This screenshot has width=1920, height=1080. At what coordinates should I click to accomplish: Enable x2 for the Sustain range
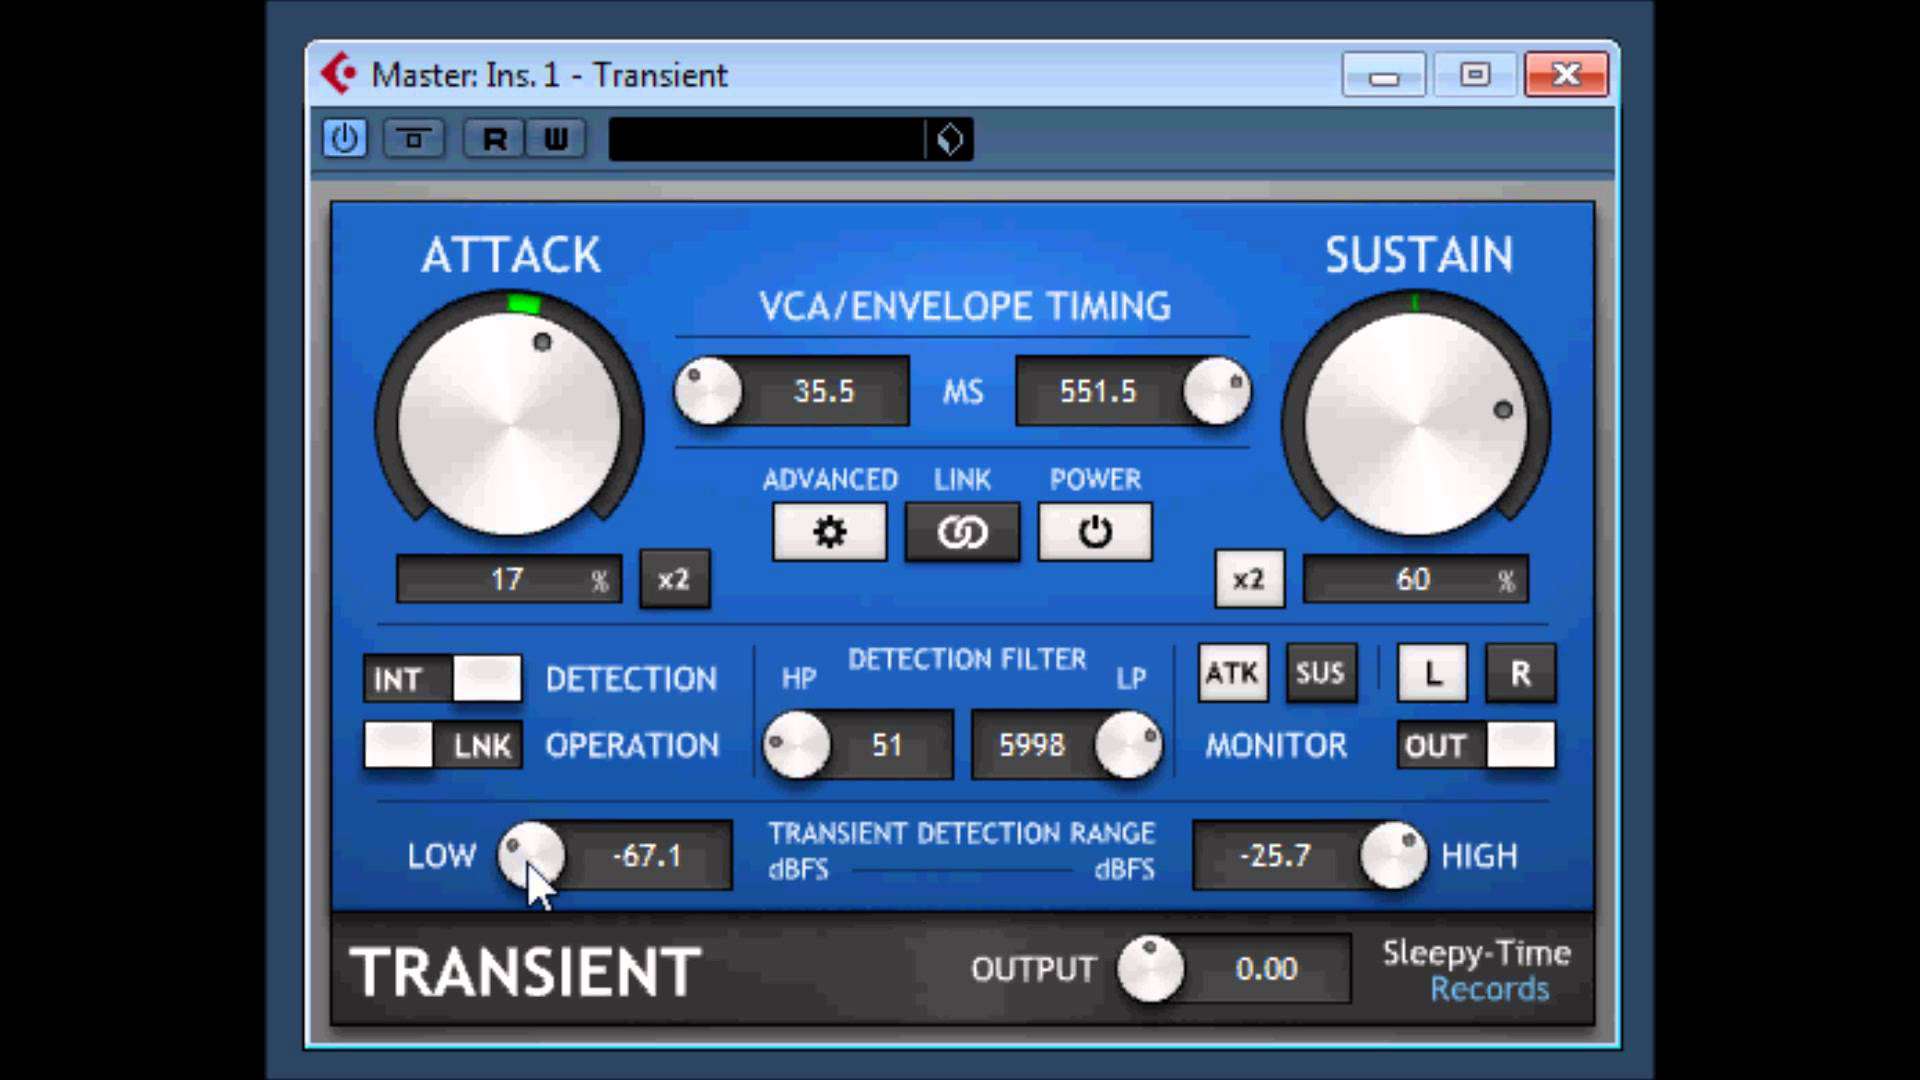pyautogui.click(x=1249, y=579)
